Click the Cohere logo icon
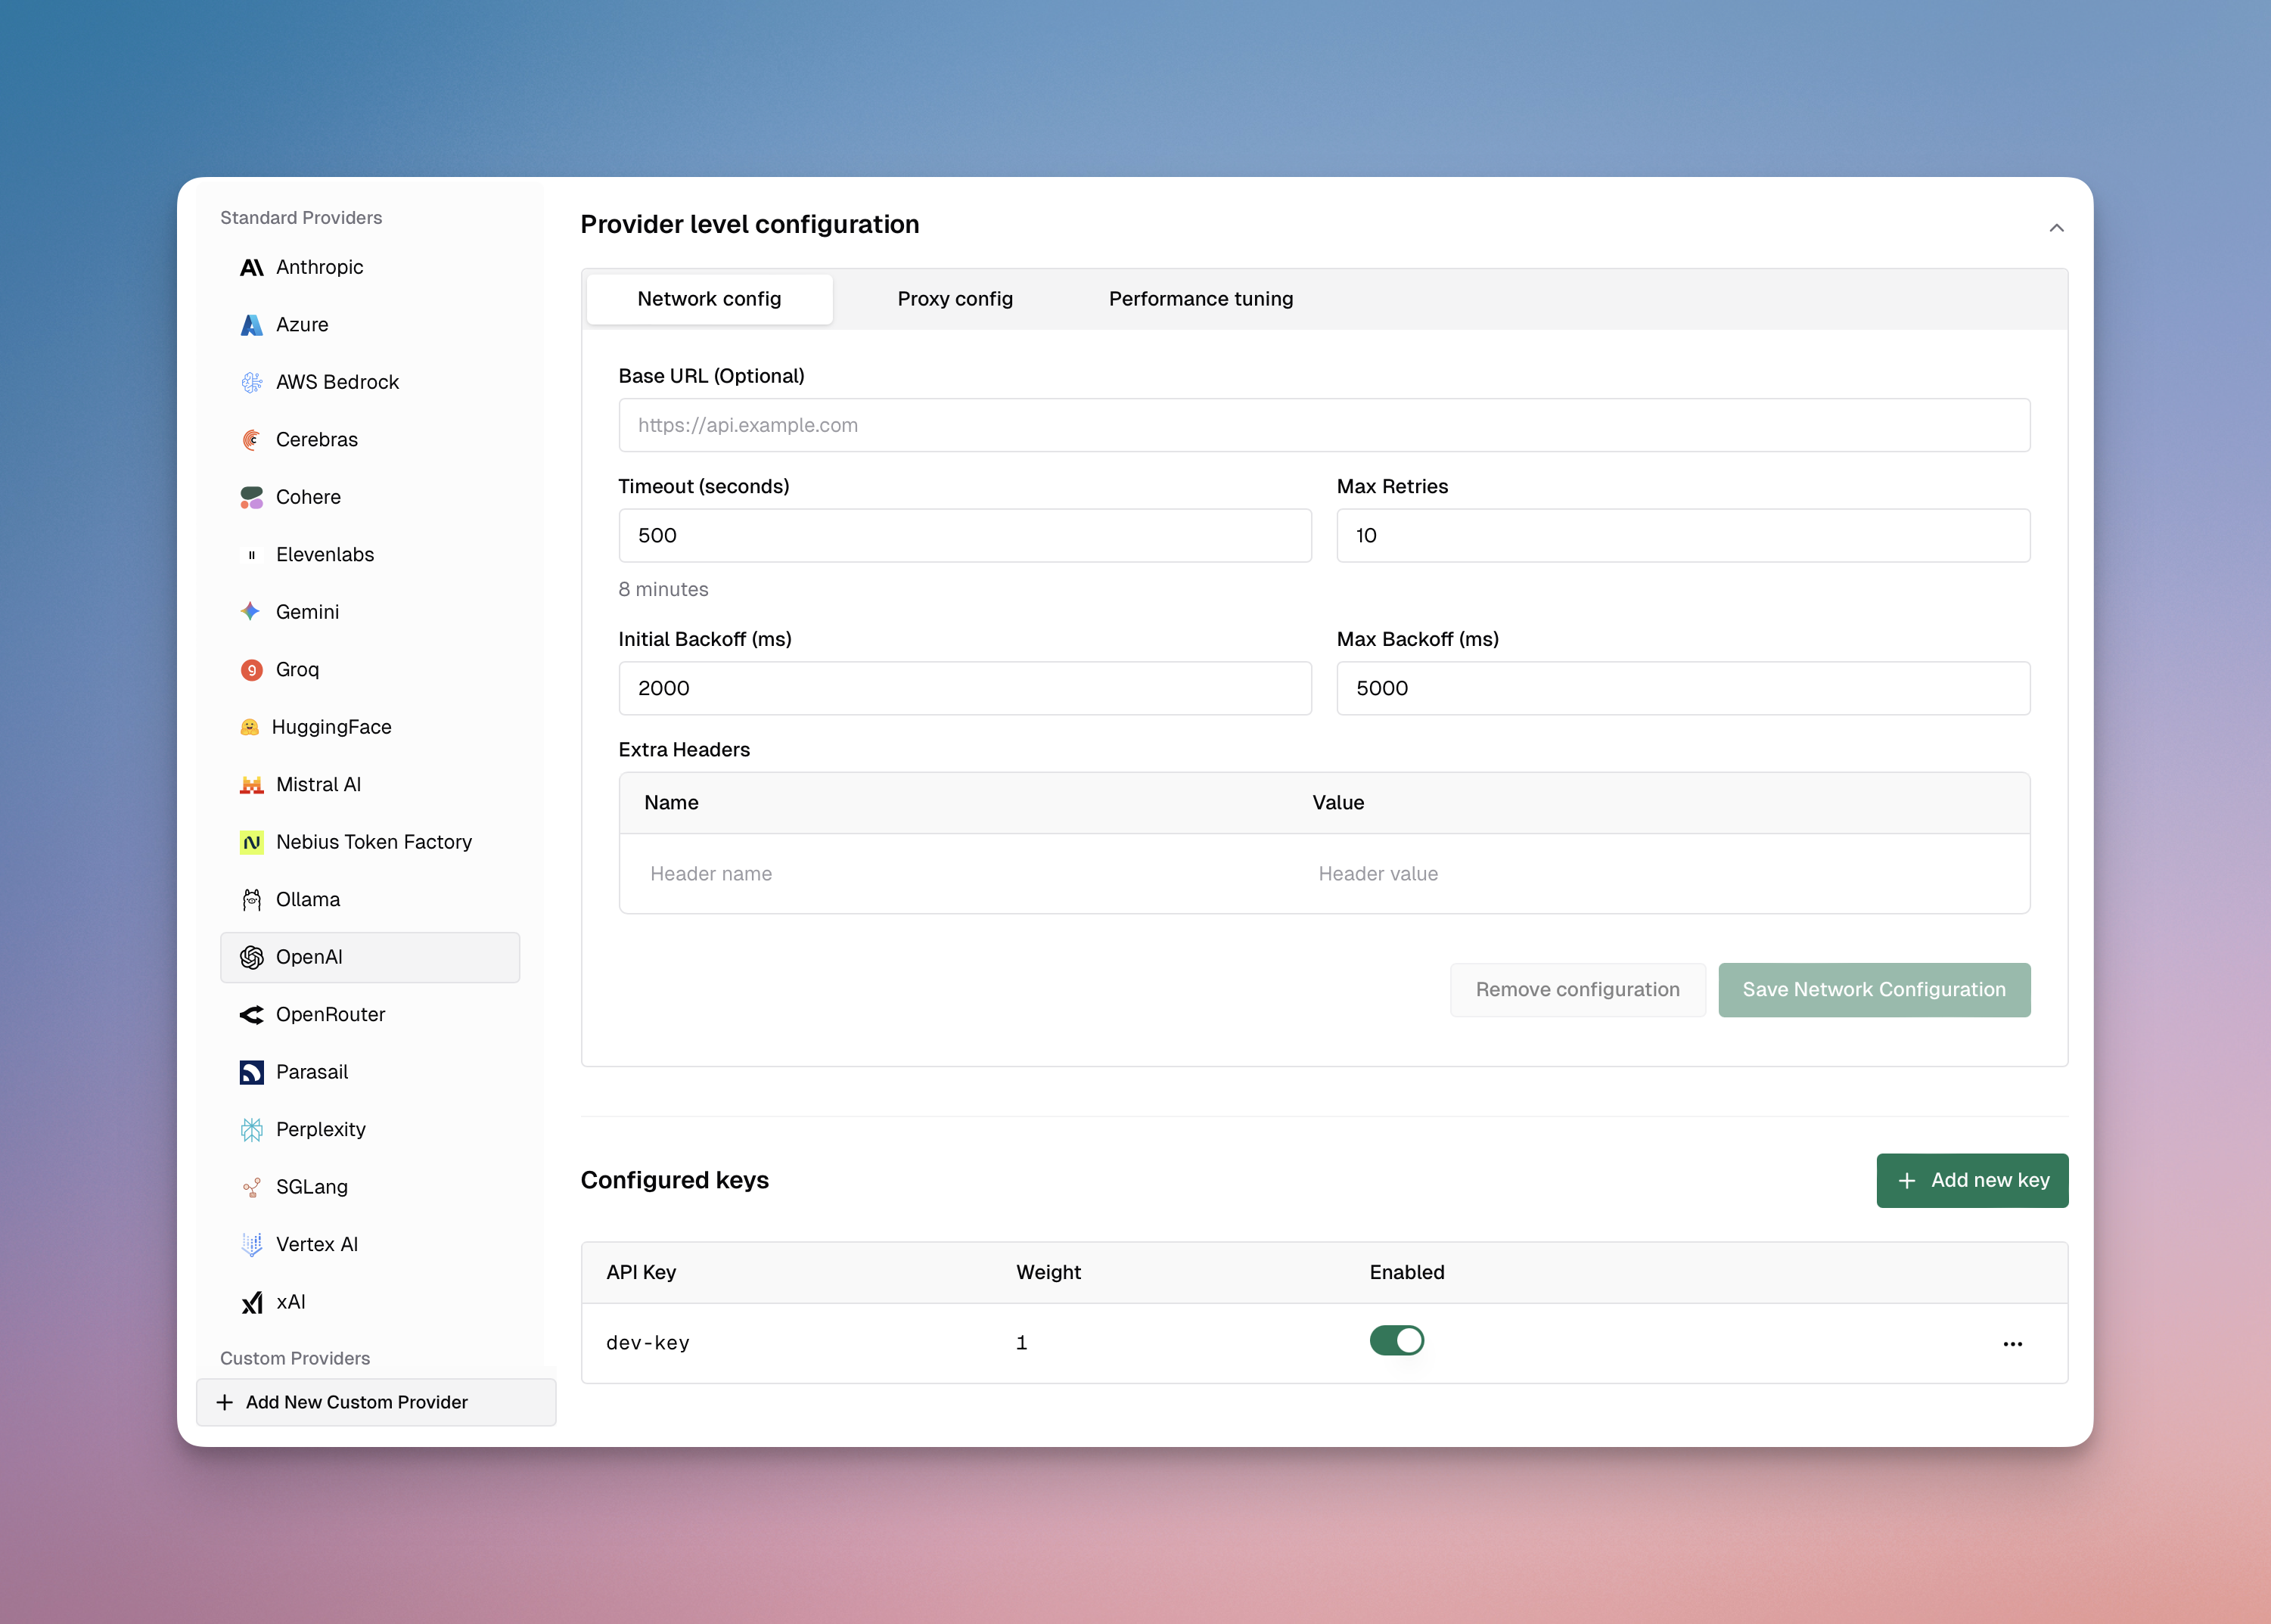The width and height of the screenshot is (2271, 1624). pos(251,497)
